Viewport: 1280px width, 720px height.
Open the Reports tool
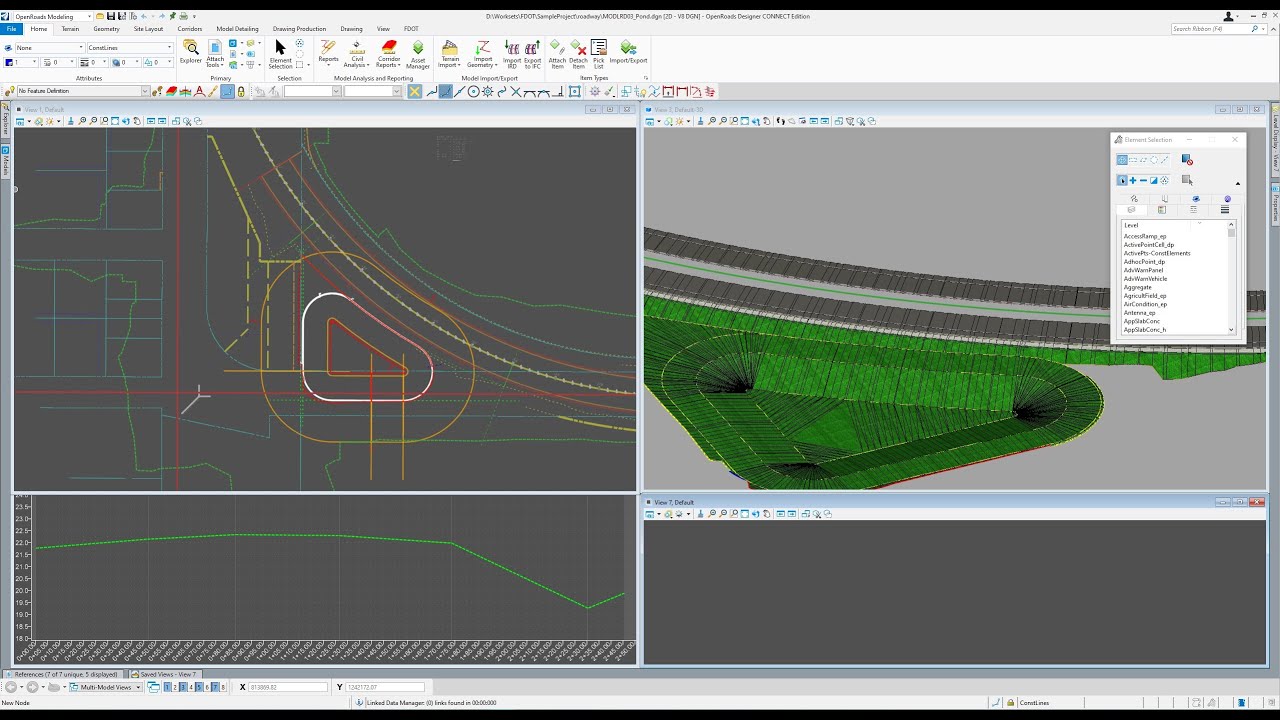(x=328, y=52)
